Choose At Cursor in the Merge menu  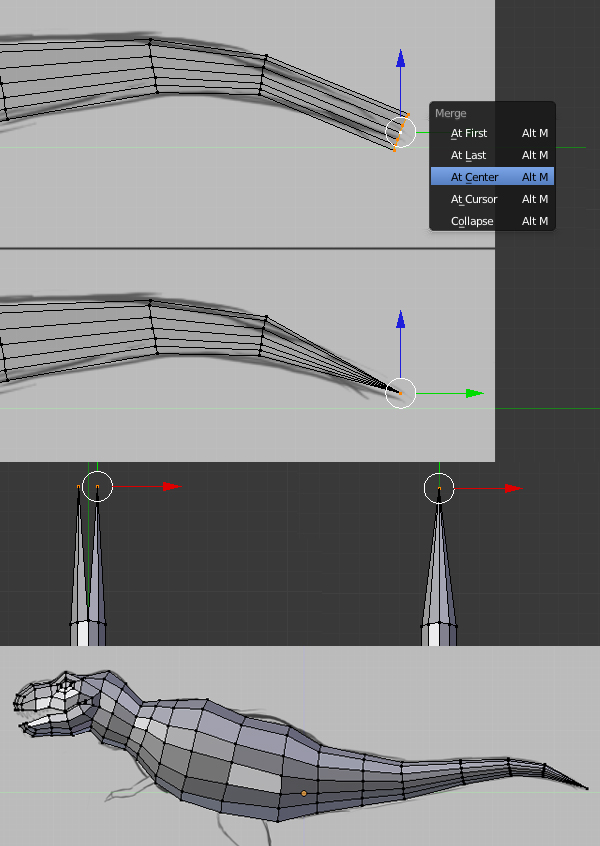click(492, 199)
